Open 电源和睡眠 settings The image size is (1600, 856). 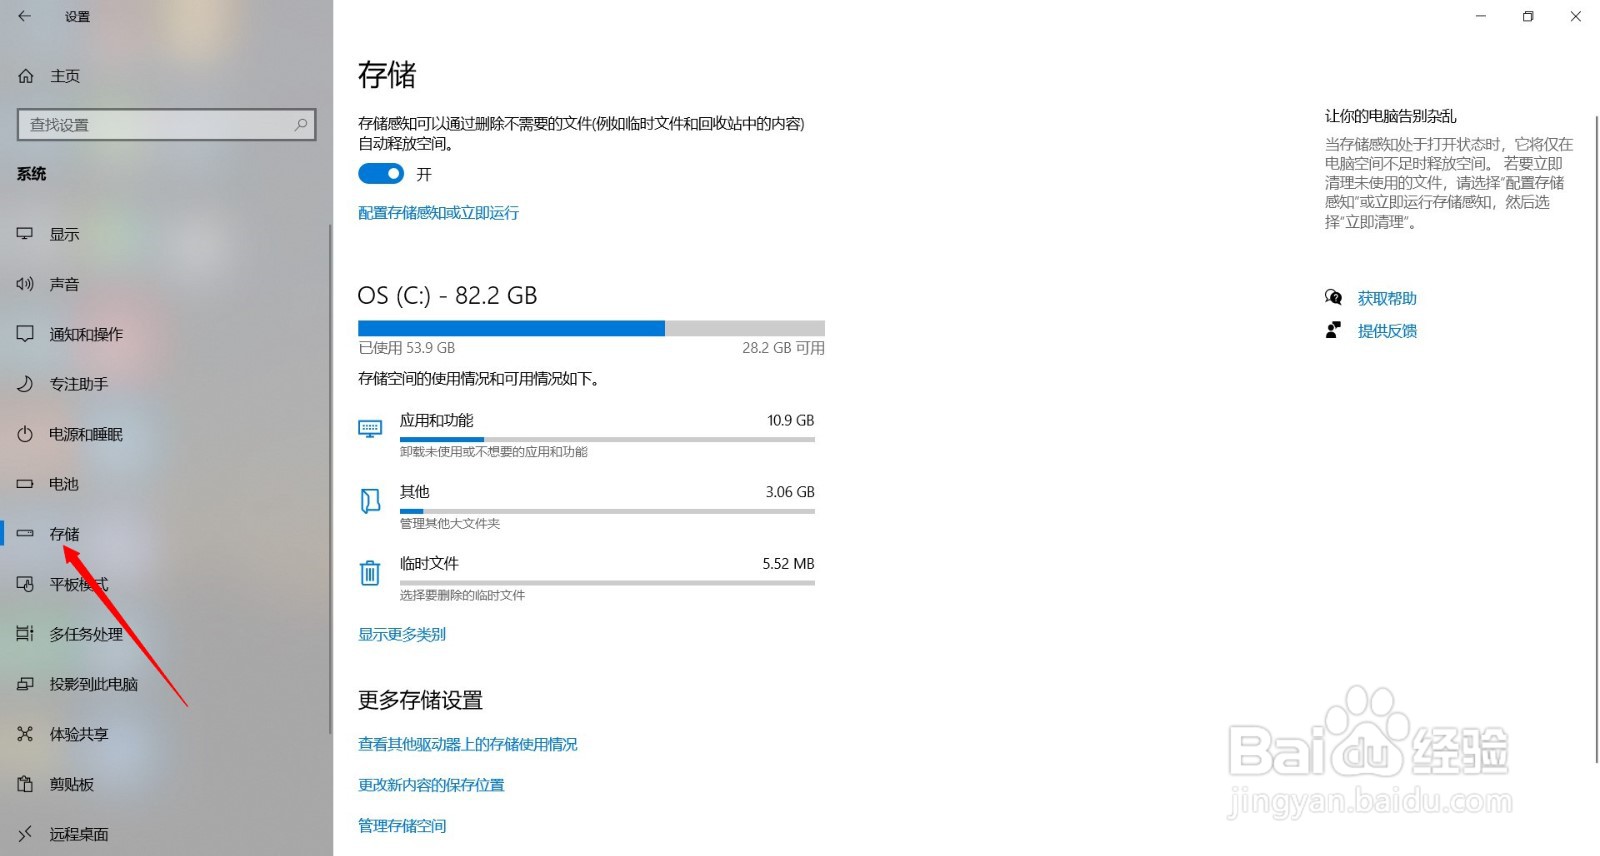point(86,434)
